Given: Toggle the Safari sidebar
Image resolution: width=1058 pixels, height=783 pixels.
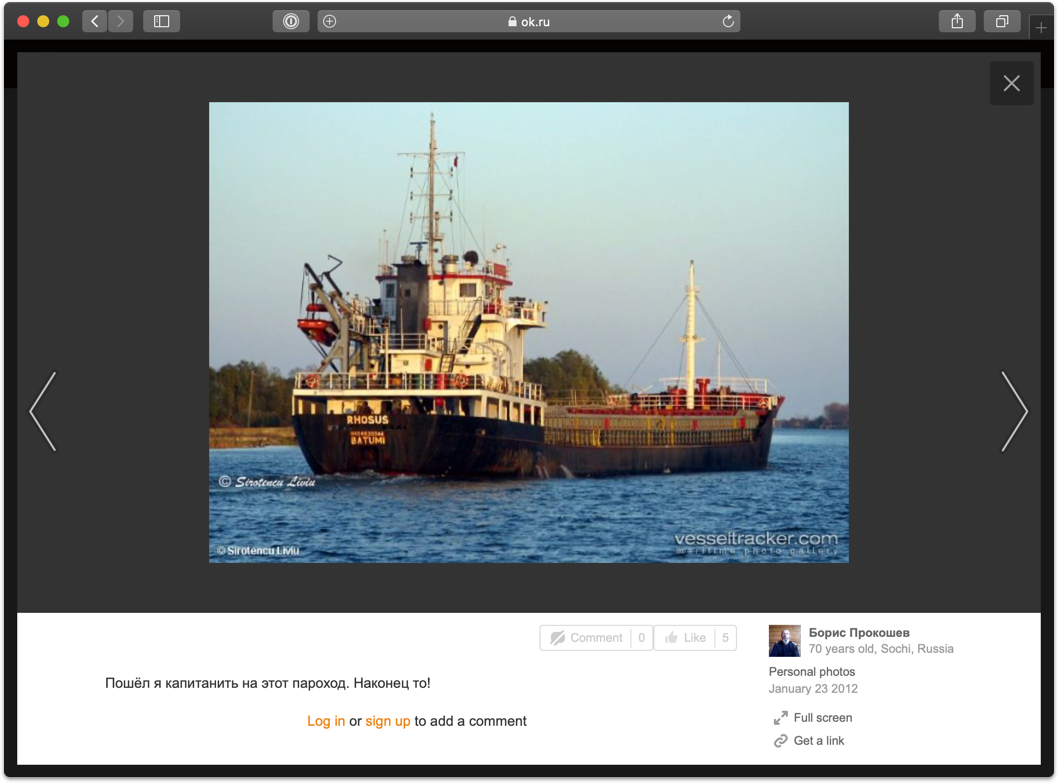Looking at the screenshot, I should tap(161, 21).
